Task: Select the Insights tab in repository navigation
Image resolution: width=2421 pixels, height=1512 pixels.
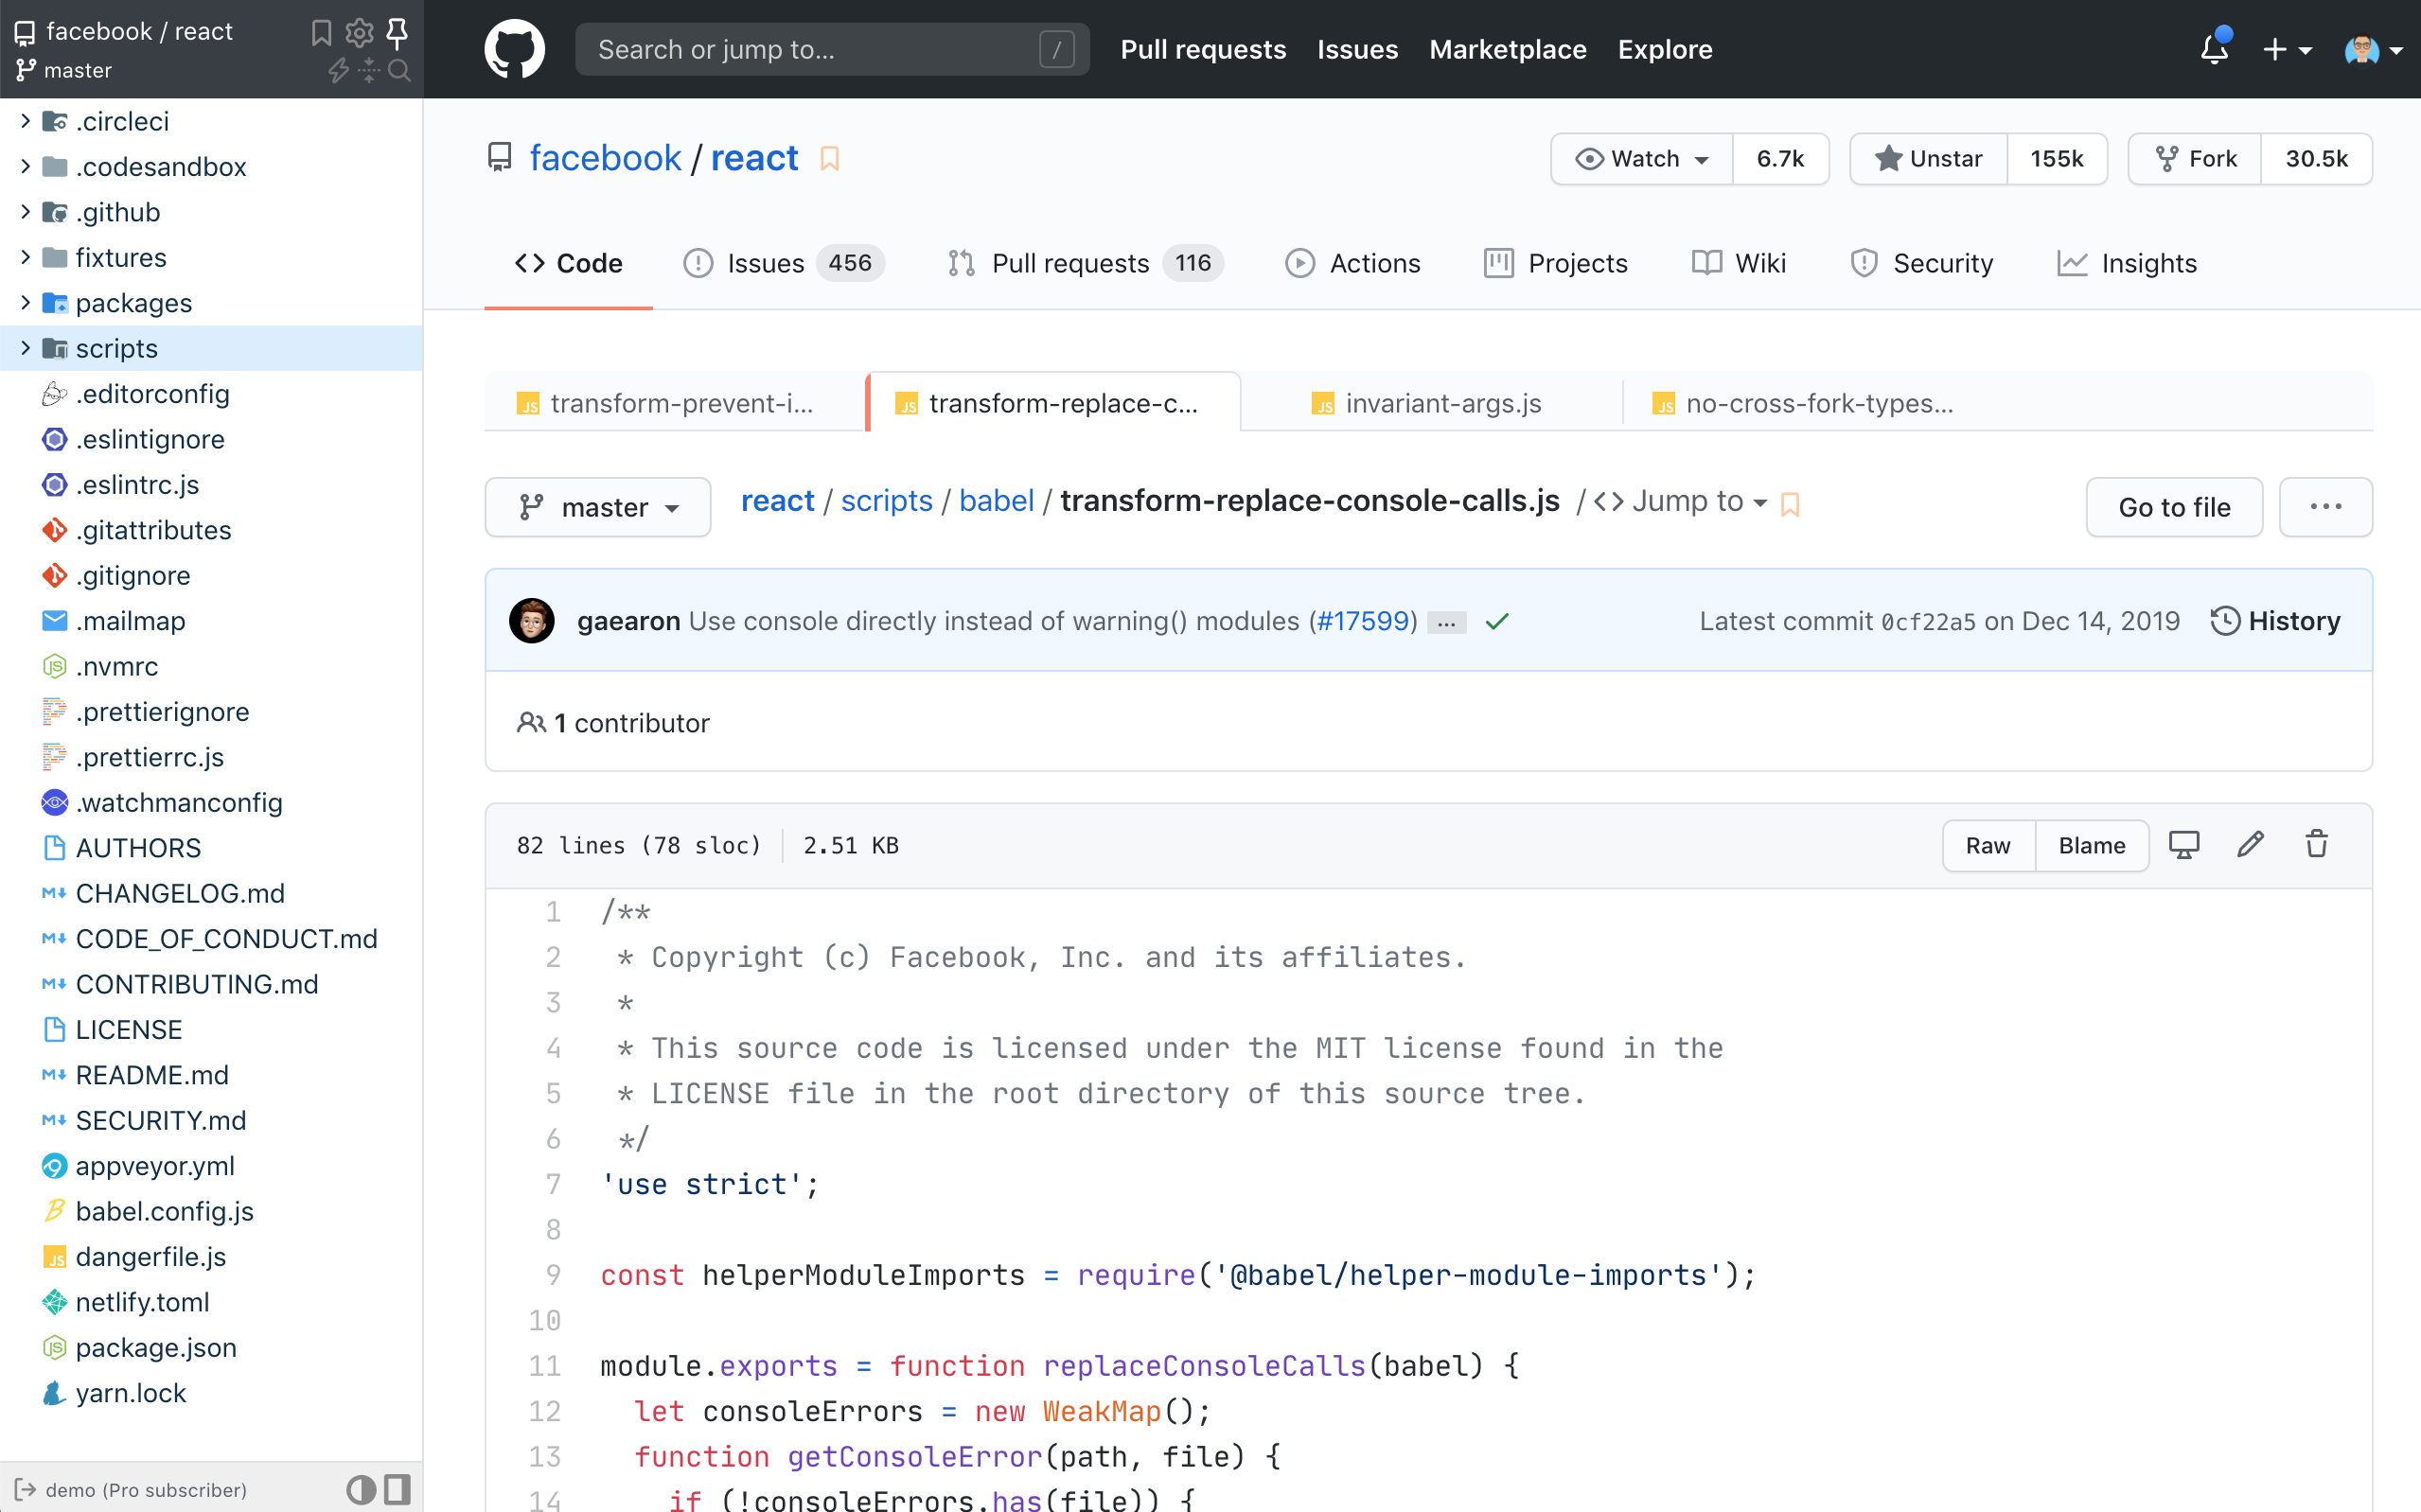Action: (x=2129, y=263)
